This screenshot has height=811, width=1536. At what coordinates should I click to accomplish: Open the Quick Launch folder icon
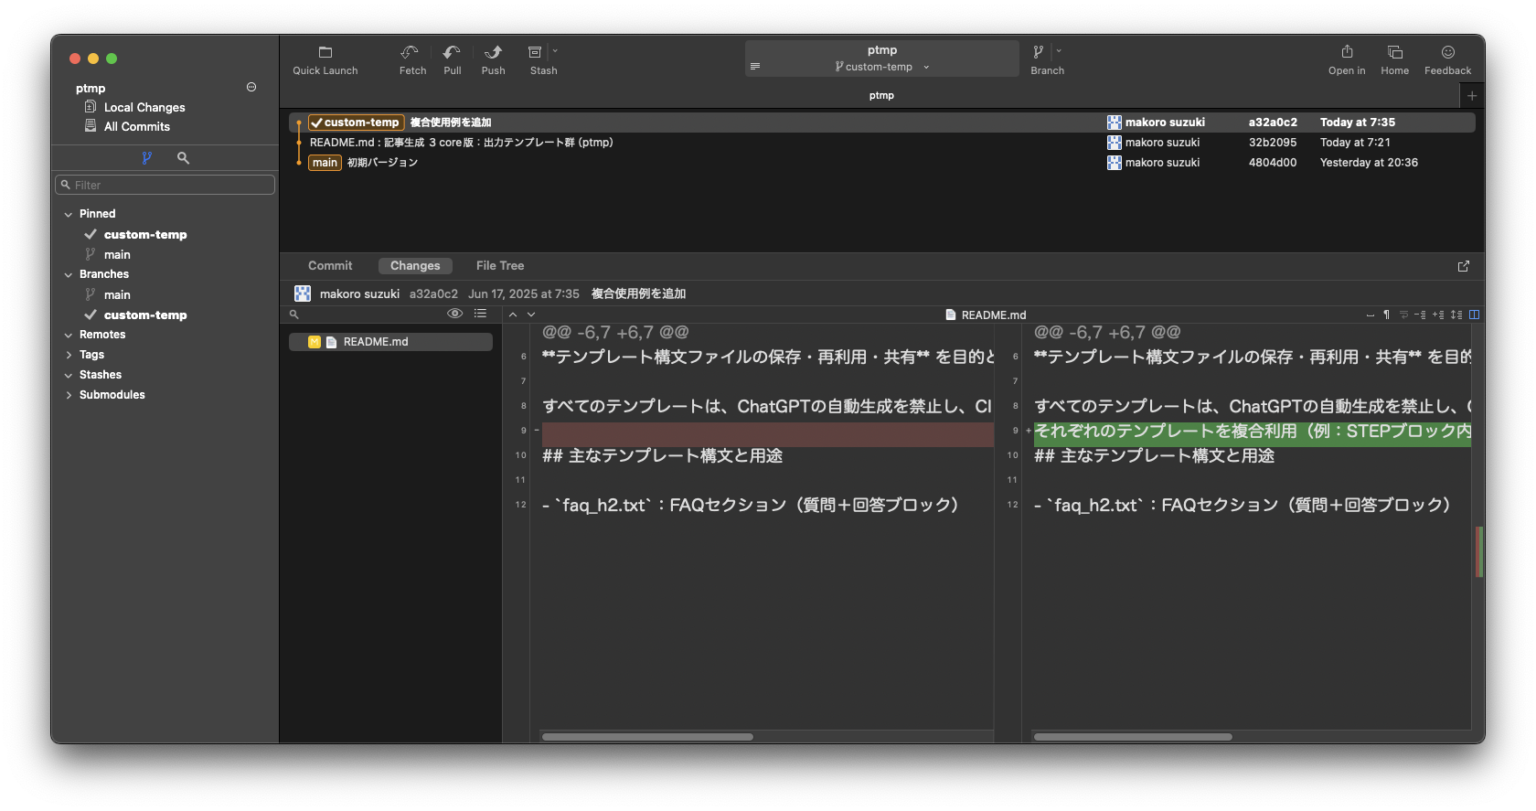(x=325, y=52)
